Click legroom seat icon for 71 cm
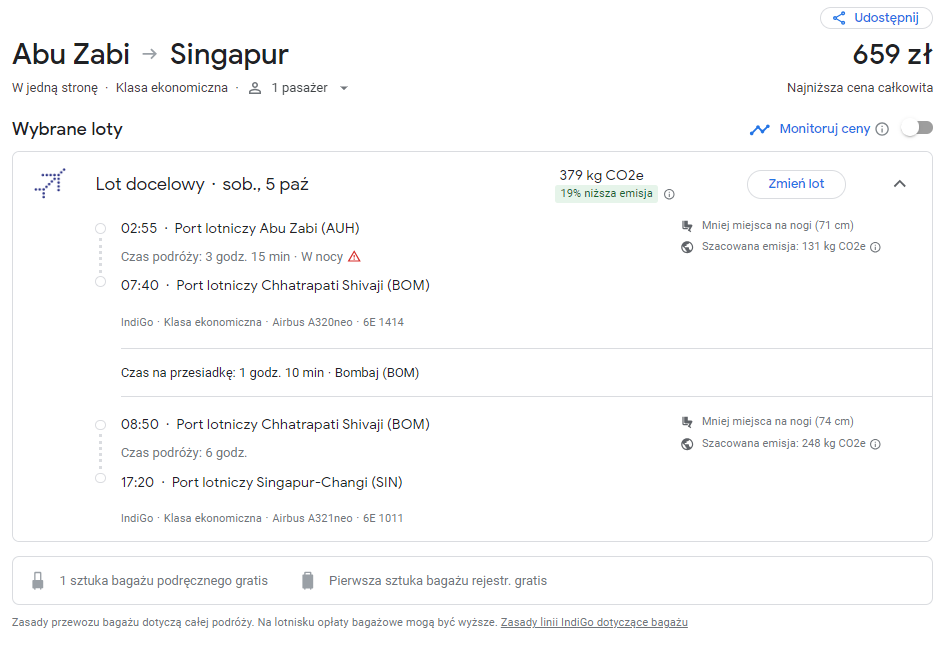 click(687, 226)
